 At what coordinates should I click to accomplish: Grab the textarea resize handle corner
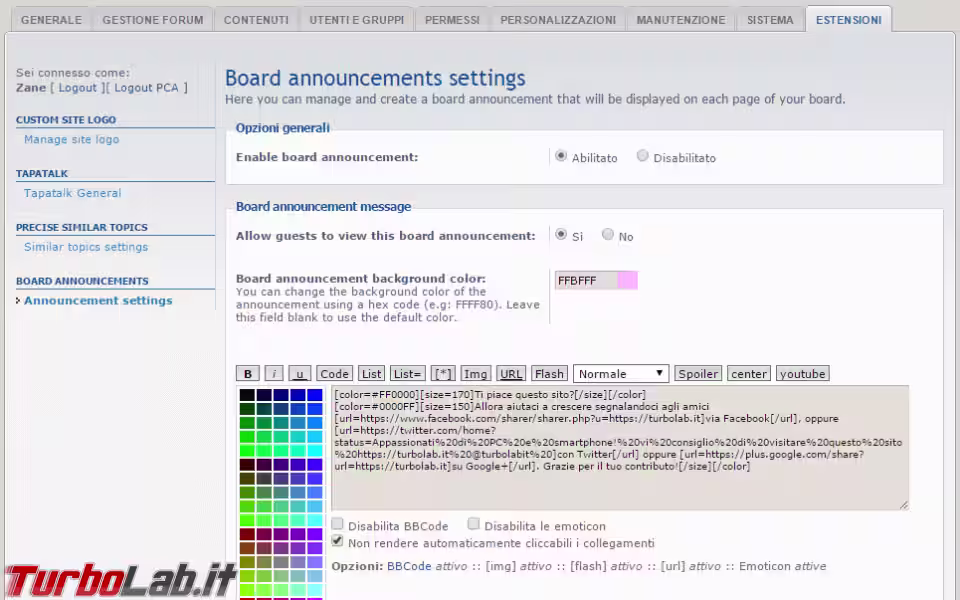click(x=904, y=505)
